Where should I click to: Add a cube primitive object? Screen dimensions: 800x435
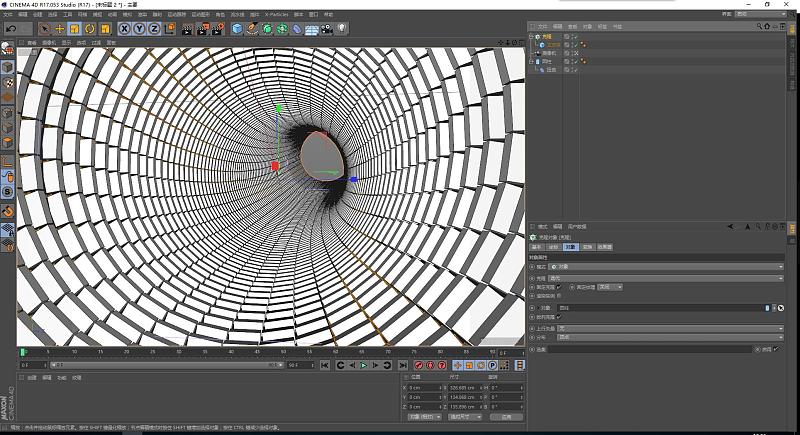tap(237, 29)
